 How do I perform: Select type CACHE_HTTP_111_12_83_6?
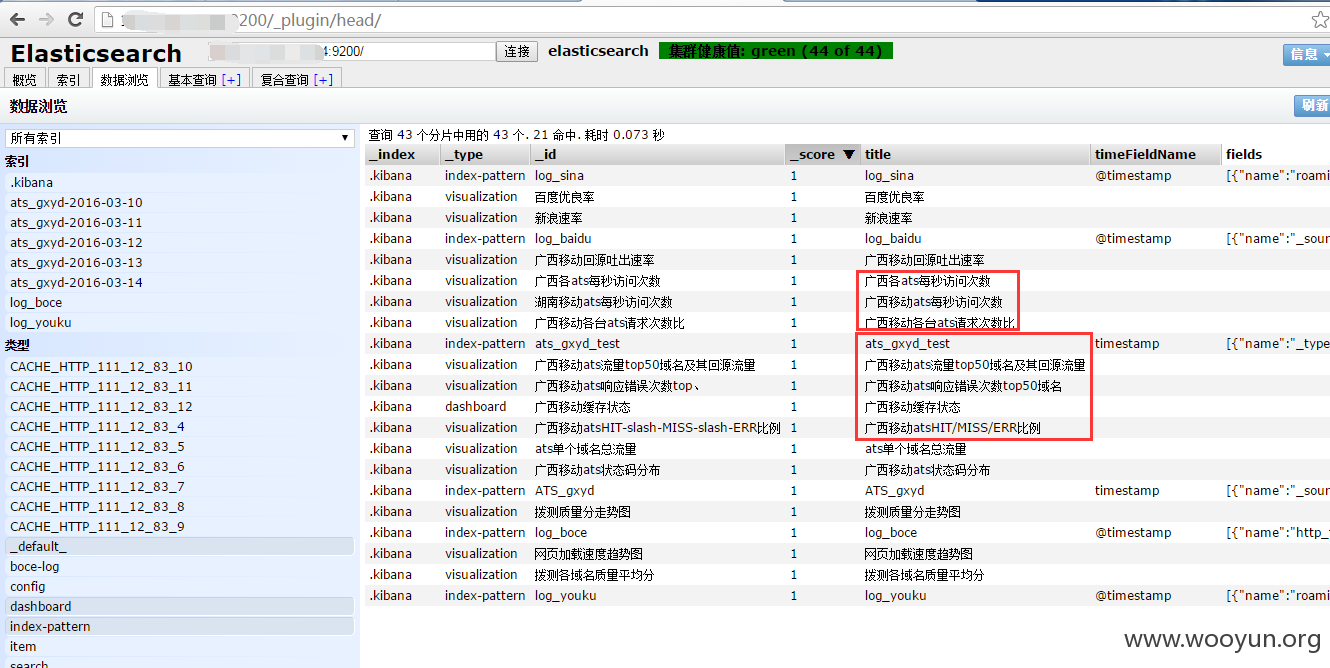pyautogui.click(x=180, y=467)
